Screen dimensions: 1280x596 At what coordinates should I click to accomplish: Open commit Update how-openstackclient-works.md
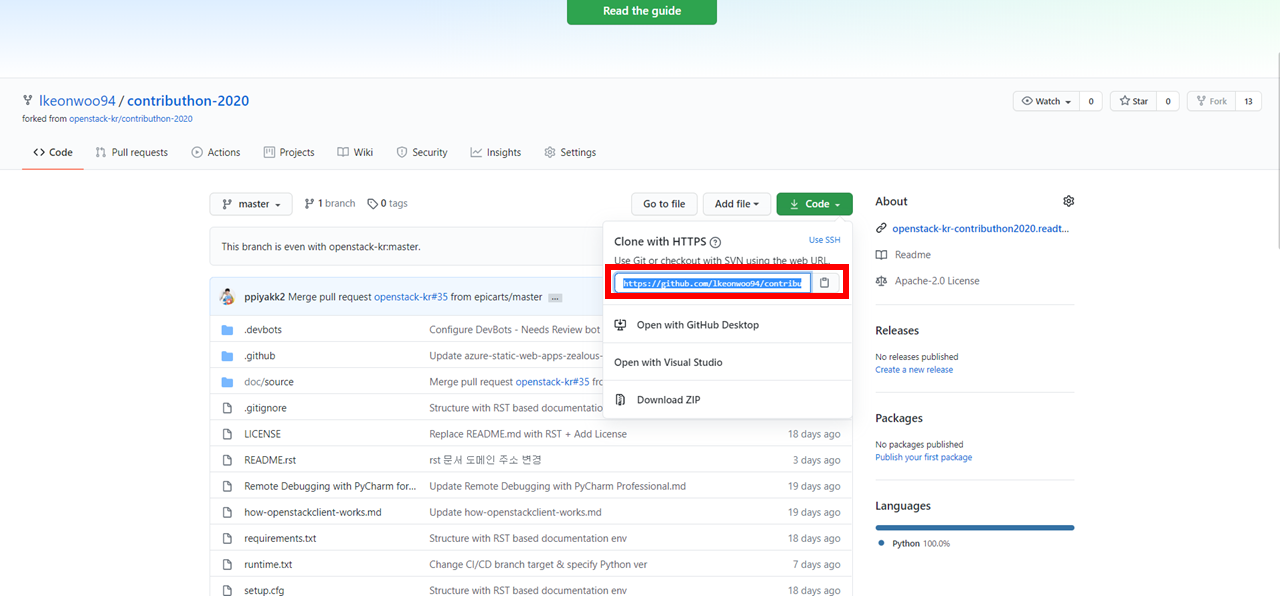coord(515,512)
